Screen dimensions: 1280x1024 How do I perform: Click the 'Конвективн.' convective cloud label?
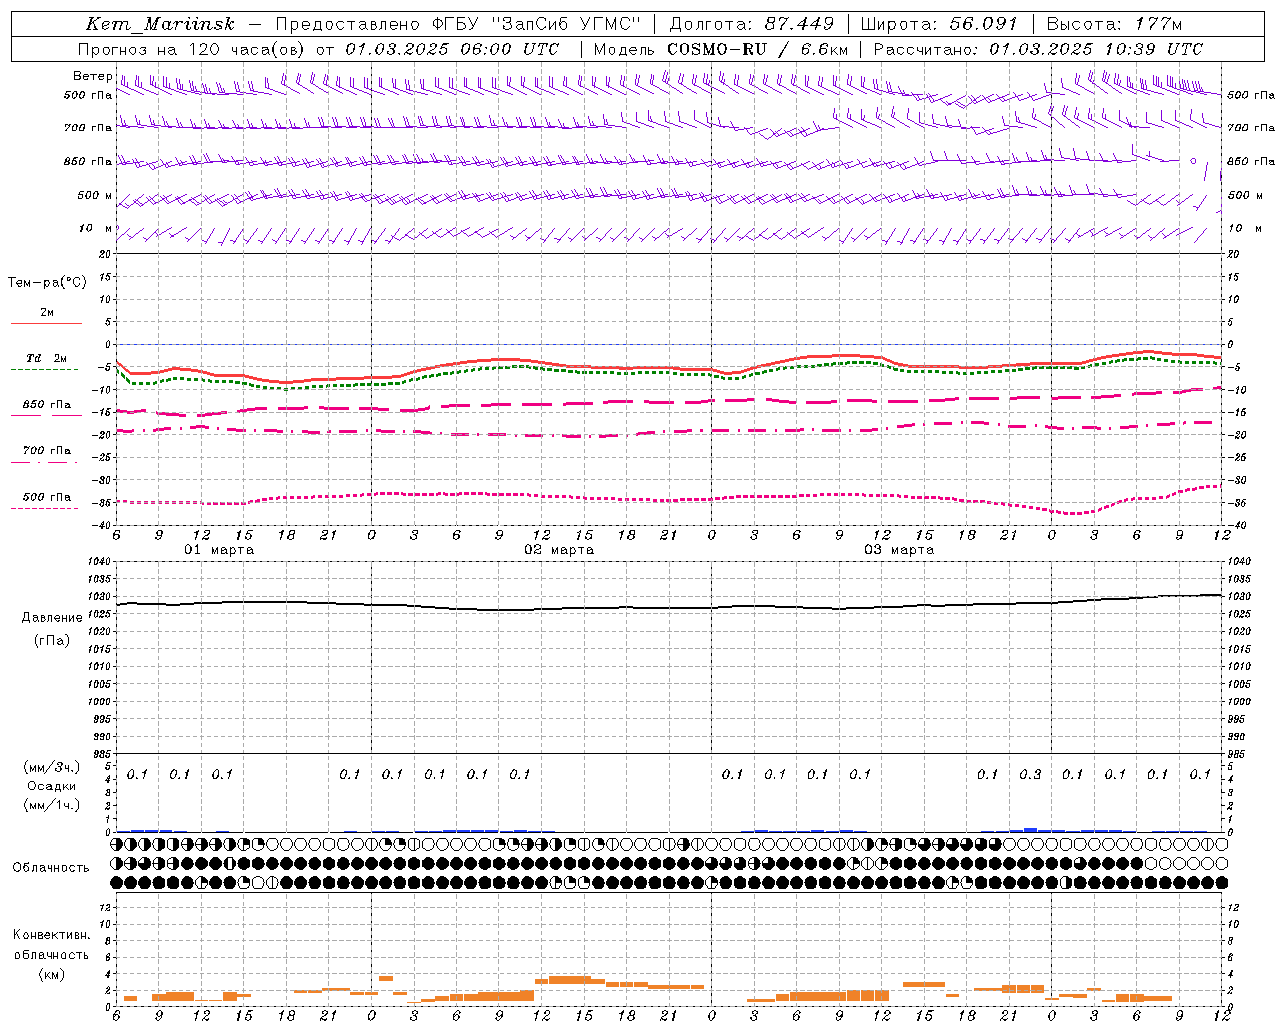pyautogui.click(x=51, y=935)
